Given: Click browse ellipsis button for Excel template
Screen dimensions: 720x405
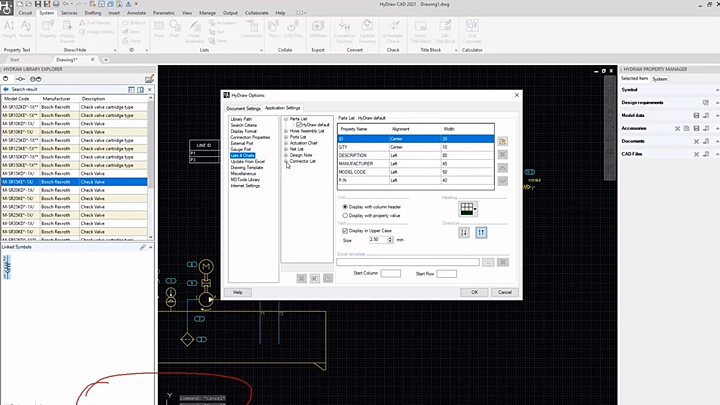Looking at the screenshot, I should [488, 262].
